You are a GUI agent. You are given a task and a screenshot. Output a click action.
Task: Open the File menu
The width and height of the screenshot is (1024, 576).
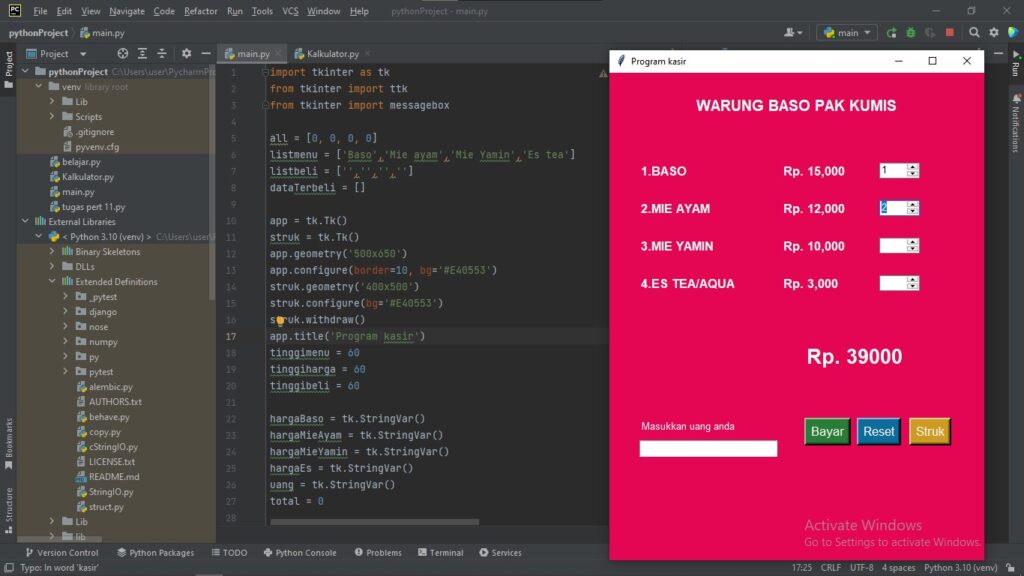40,11
